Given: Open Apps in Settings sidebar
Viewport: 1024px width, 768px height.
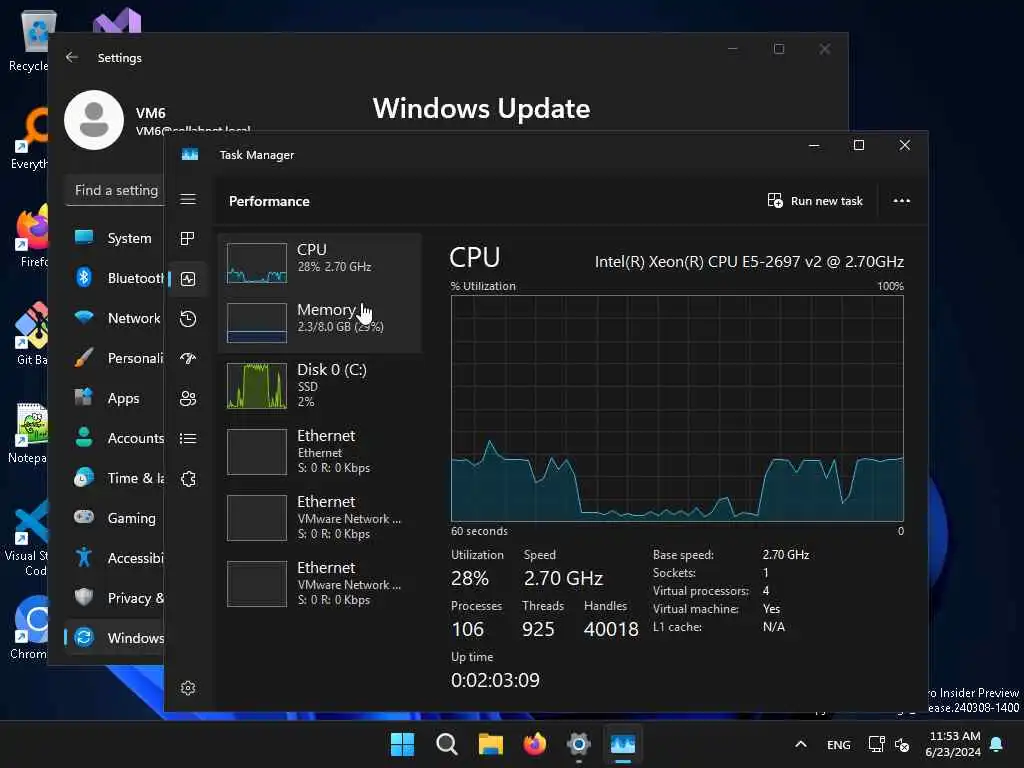Looking at the screenshot, I should (x=115, y=398).
